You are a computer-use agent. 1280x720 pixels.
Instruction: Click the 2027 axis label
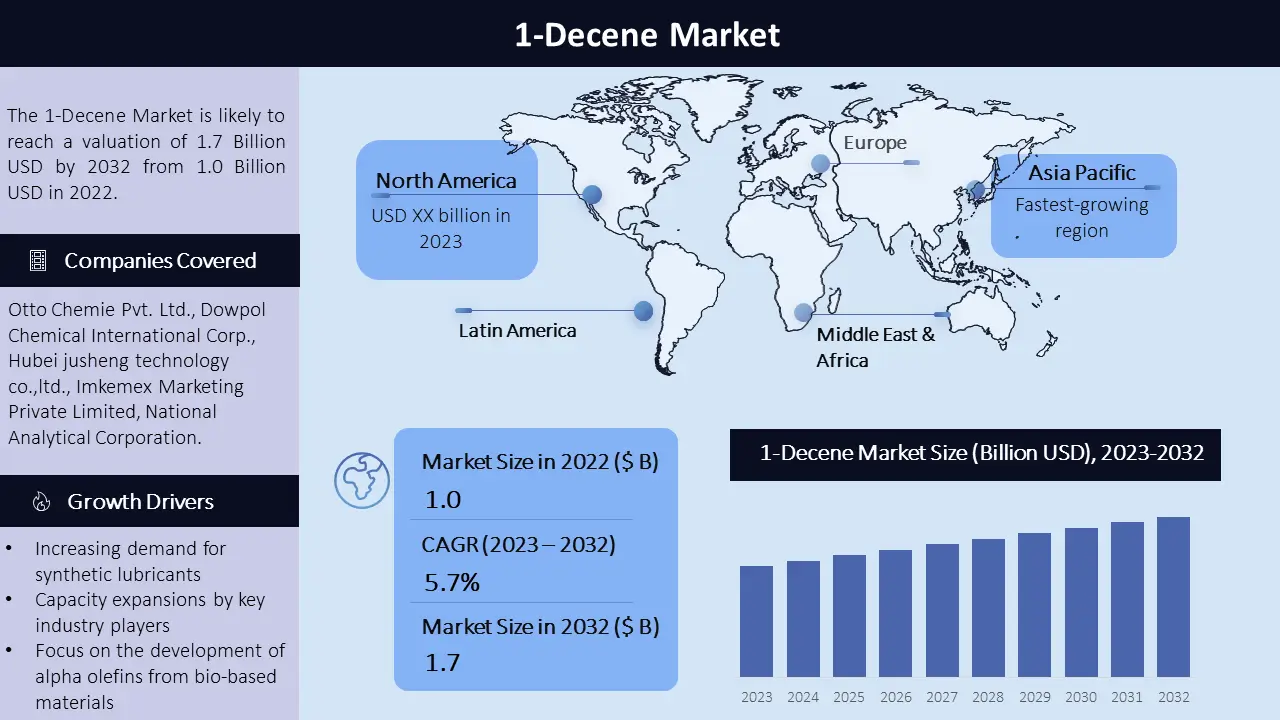pyautogui.click(x=942, y=697)
